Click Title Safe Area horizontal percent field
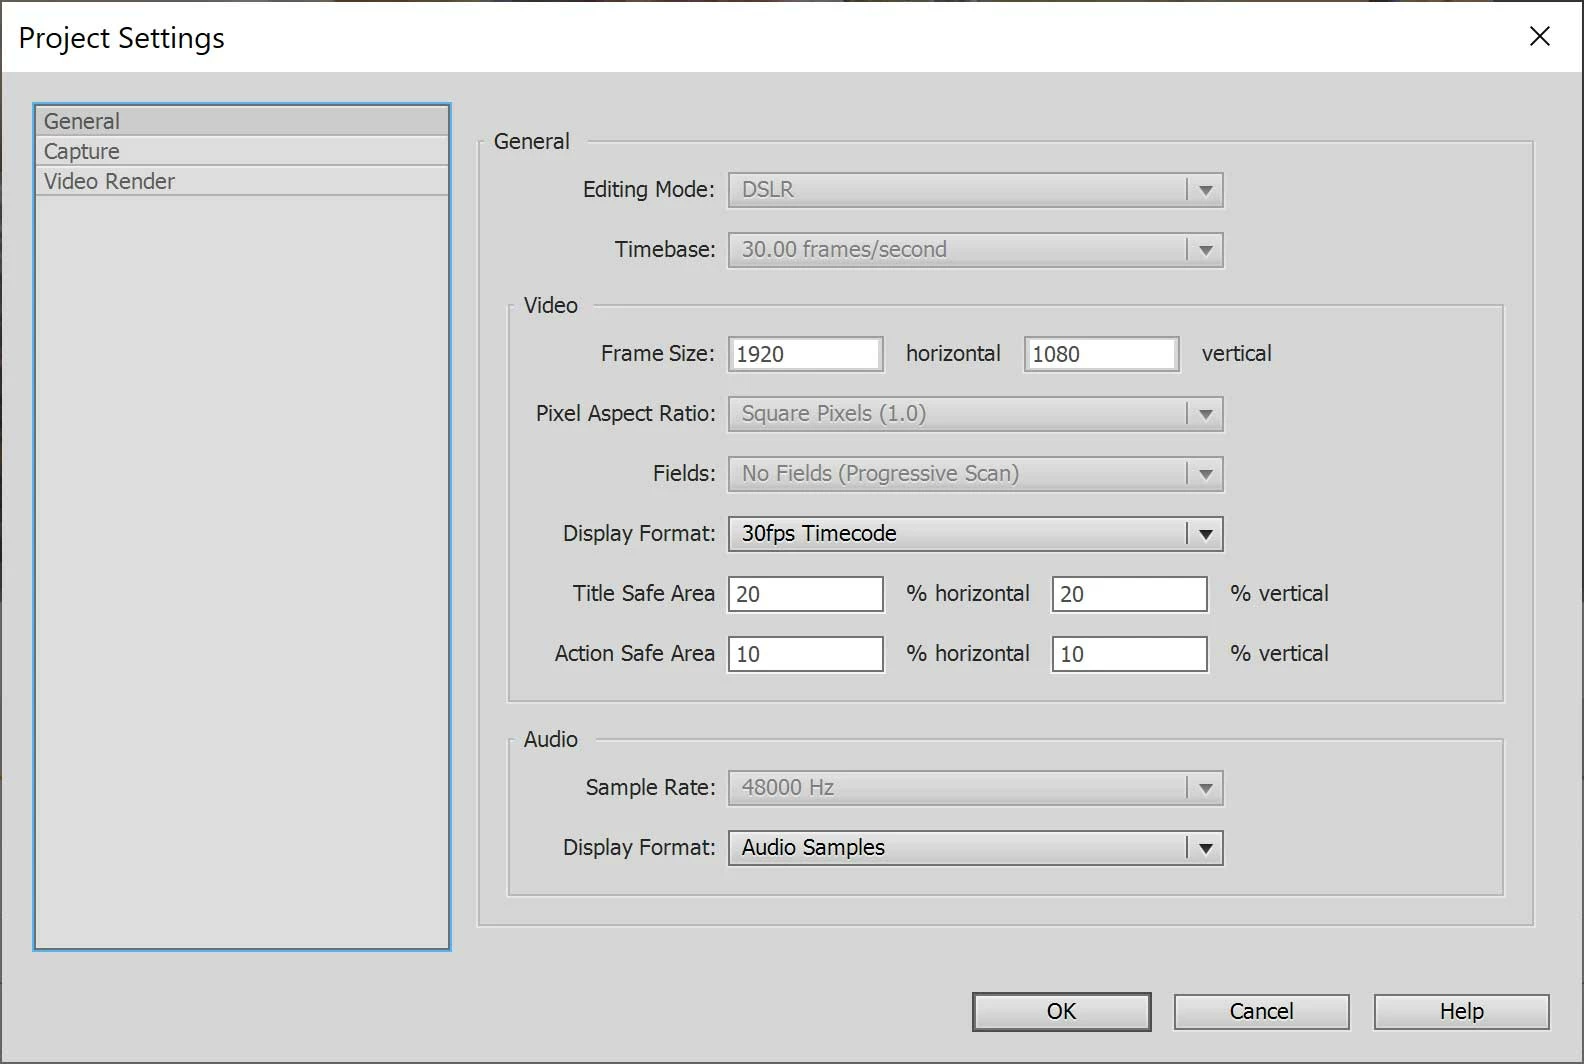1584x1064 pixels. [x=805, y=594]
